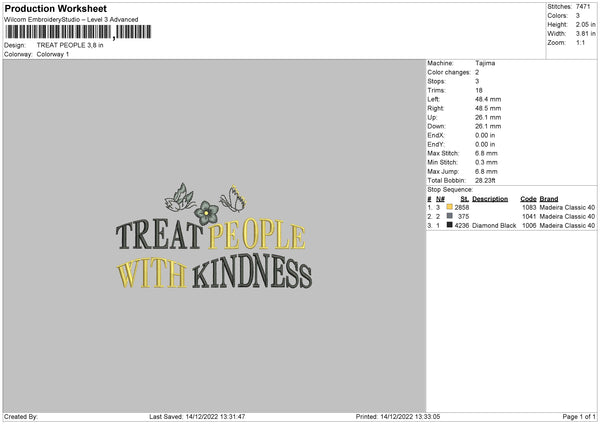
Task: Click the Zoom value 1:1
Action: click(580, 43)
